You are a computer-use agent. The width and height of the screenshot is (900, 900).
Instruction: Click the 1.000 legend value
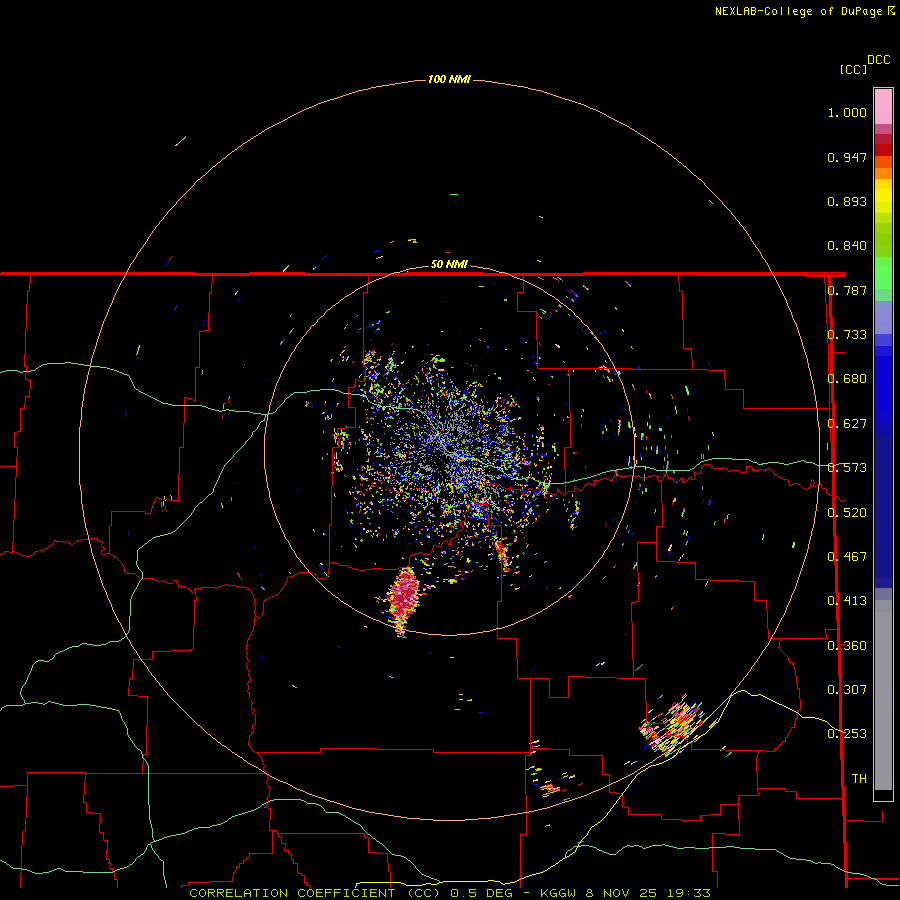point(847,112)
